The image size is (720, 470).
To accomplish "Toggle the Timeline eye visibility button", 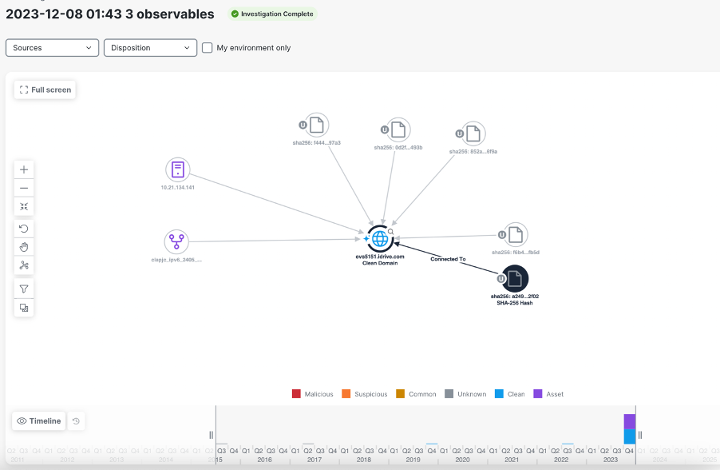I will [40, 421].
